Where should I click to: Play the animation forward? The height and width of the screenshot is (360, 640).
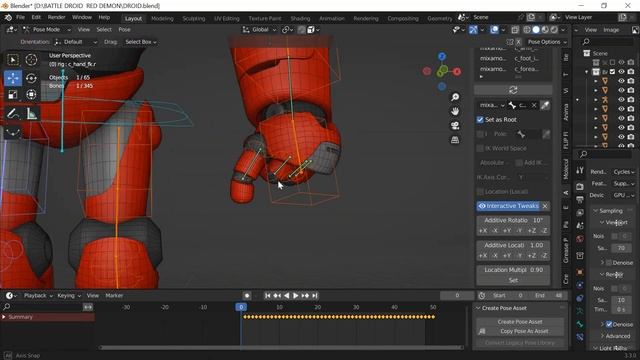pos(296,296)
